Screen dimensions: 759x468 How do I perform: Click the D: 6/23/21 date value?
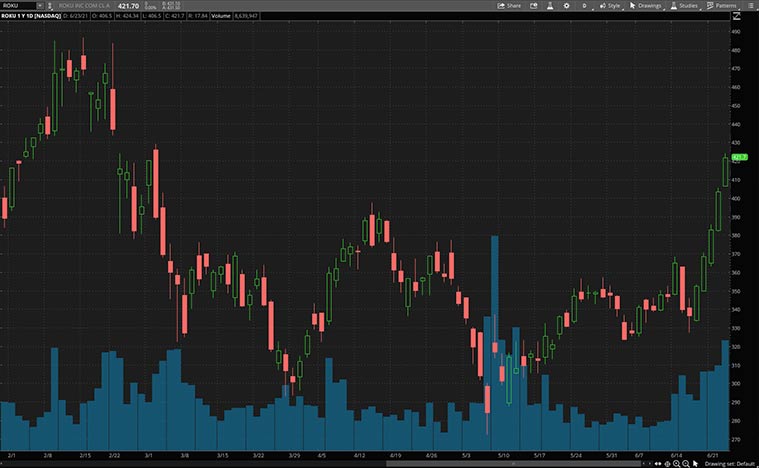click(x=76, y=16)
